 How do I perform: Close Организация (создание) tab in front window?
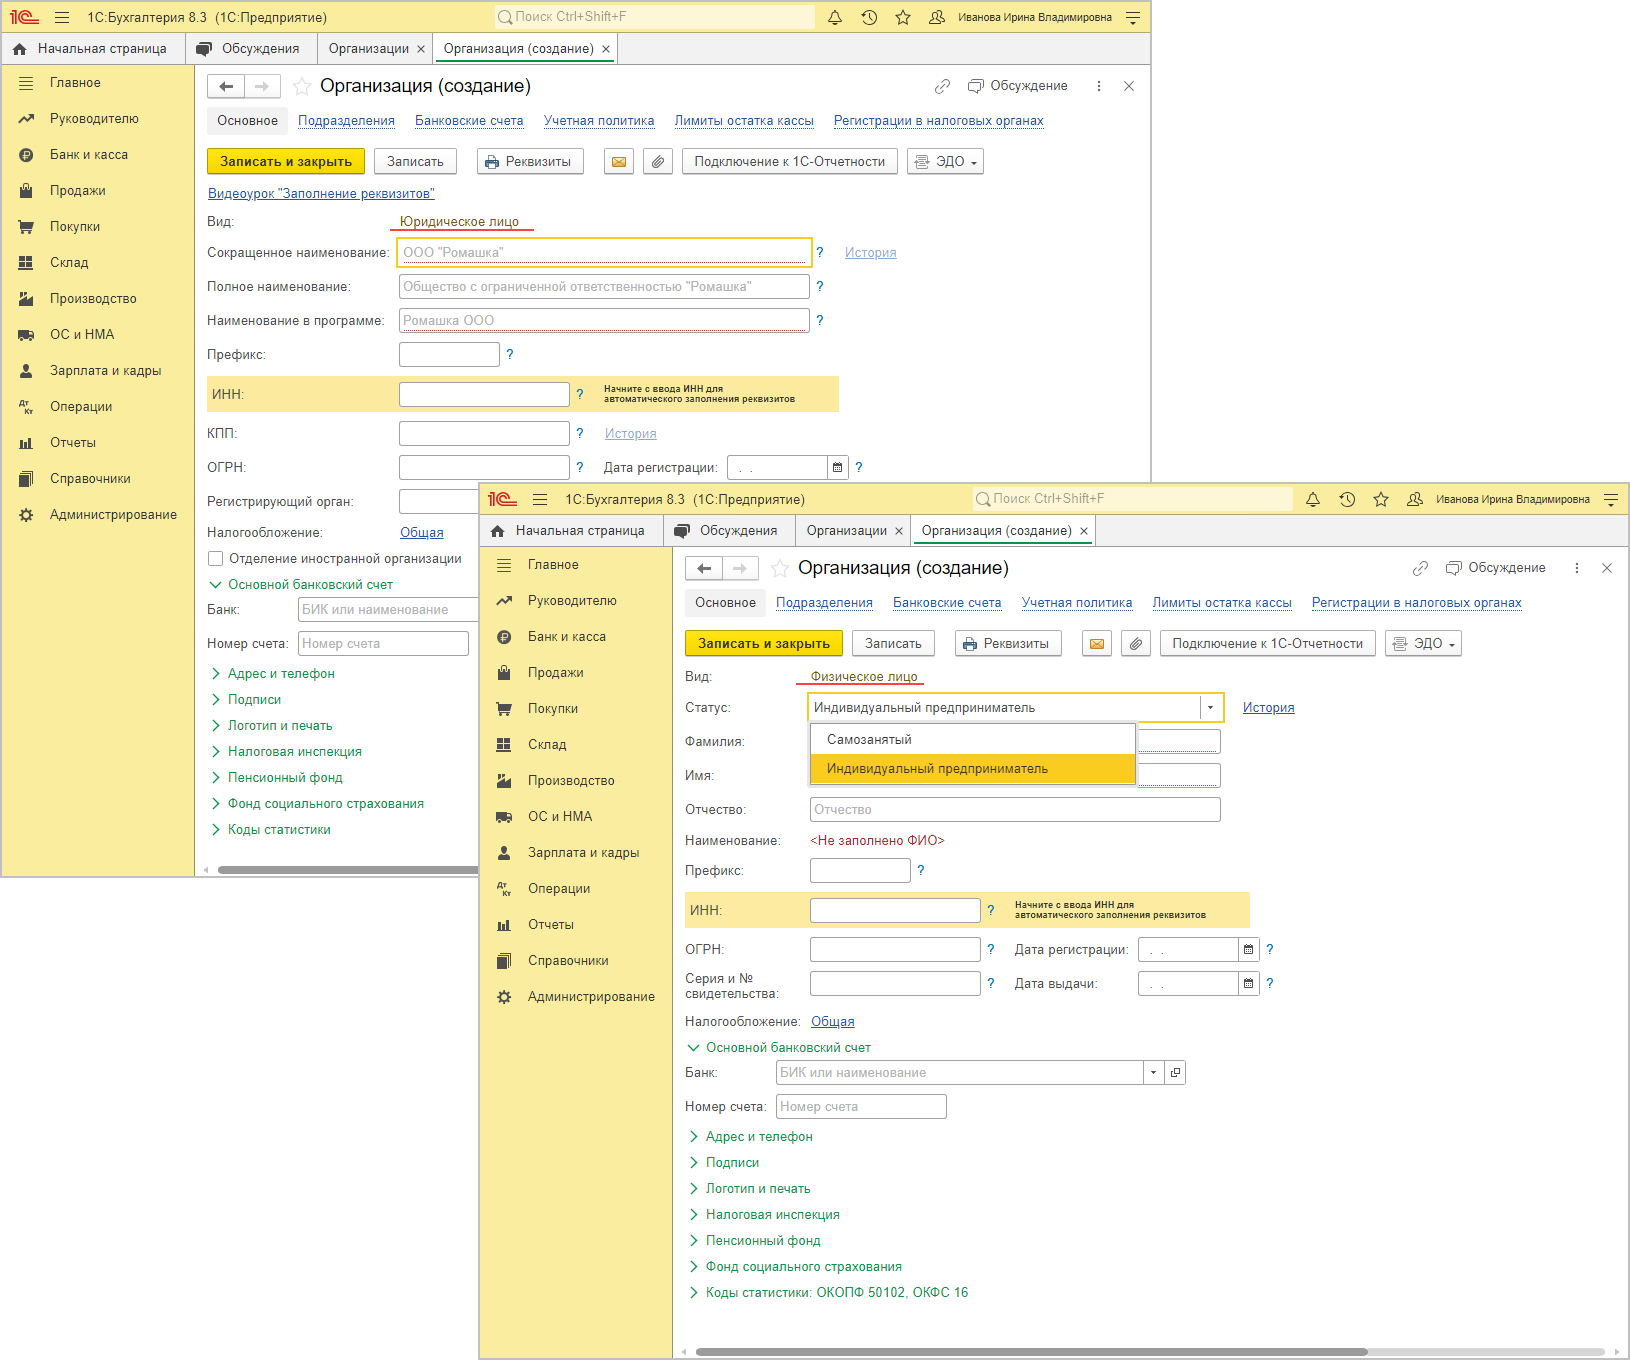tap(1084, 531)
